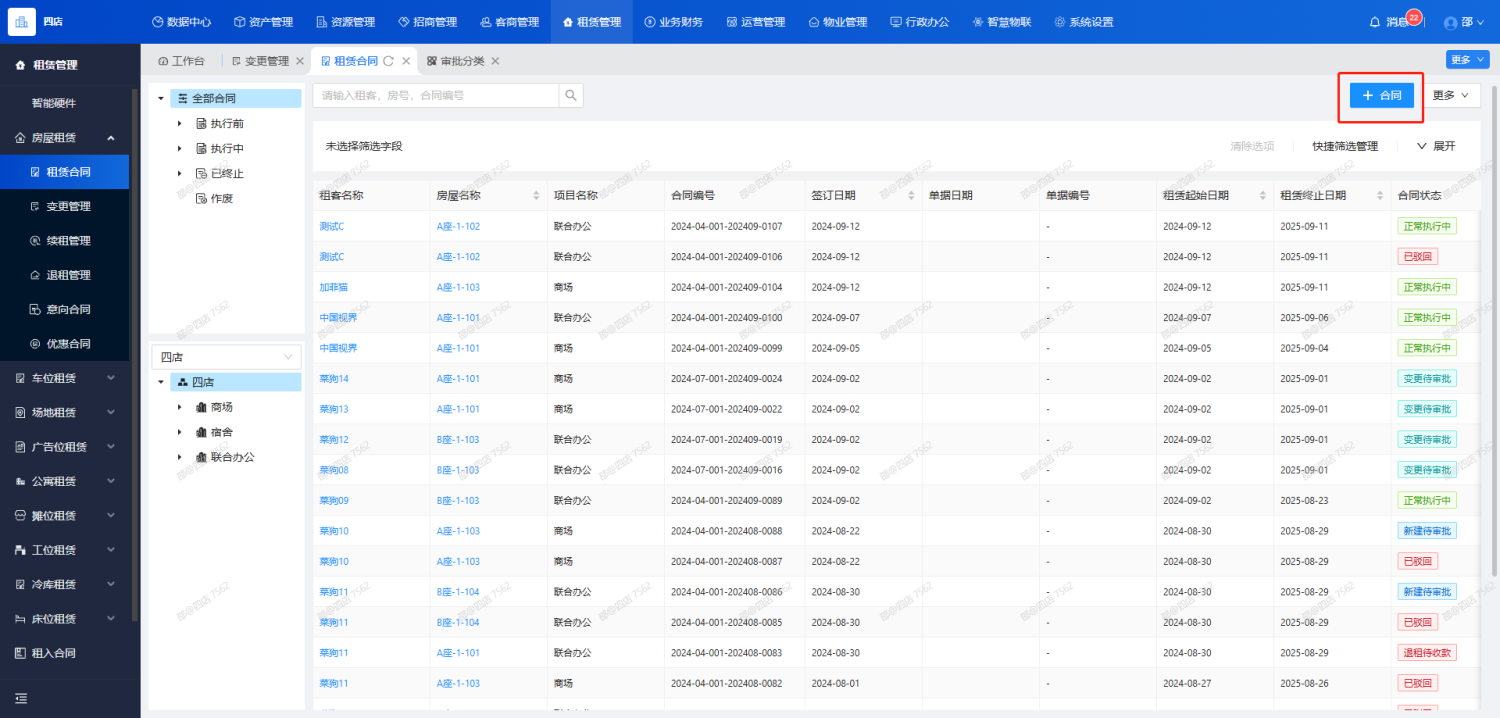Open 优惠合同 in sidebar
This screenshot has width=1500, height=718.
[69, 344]
